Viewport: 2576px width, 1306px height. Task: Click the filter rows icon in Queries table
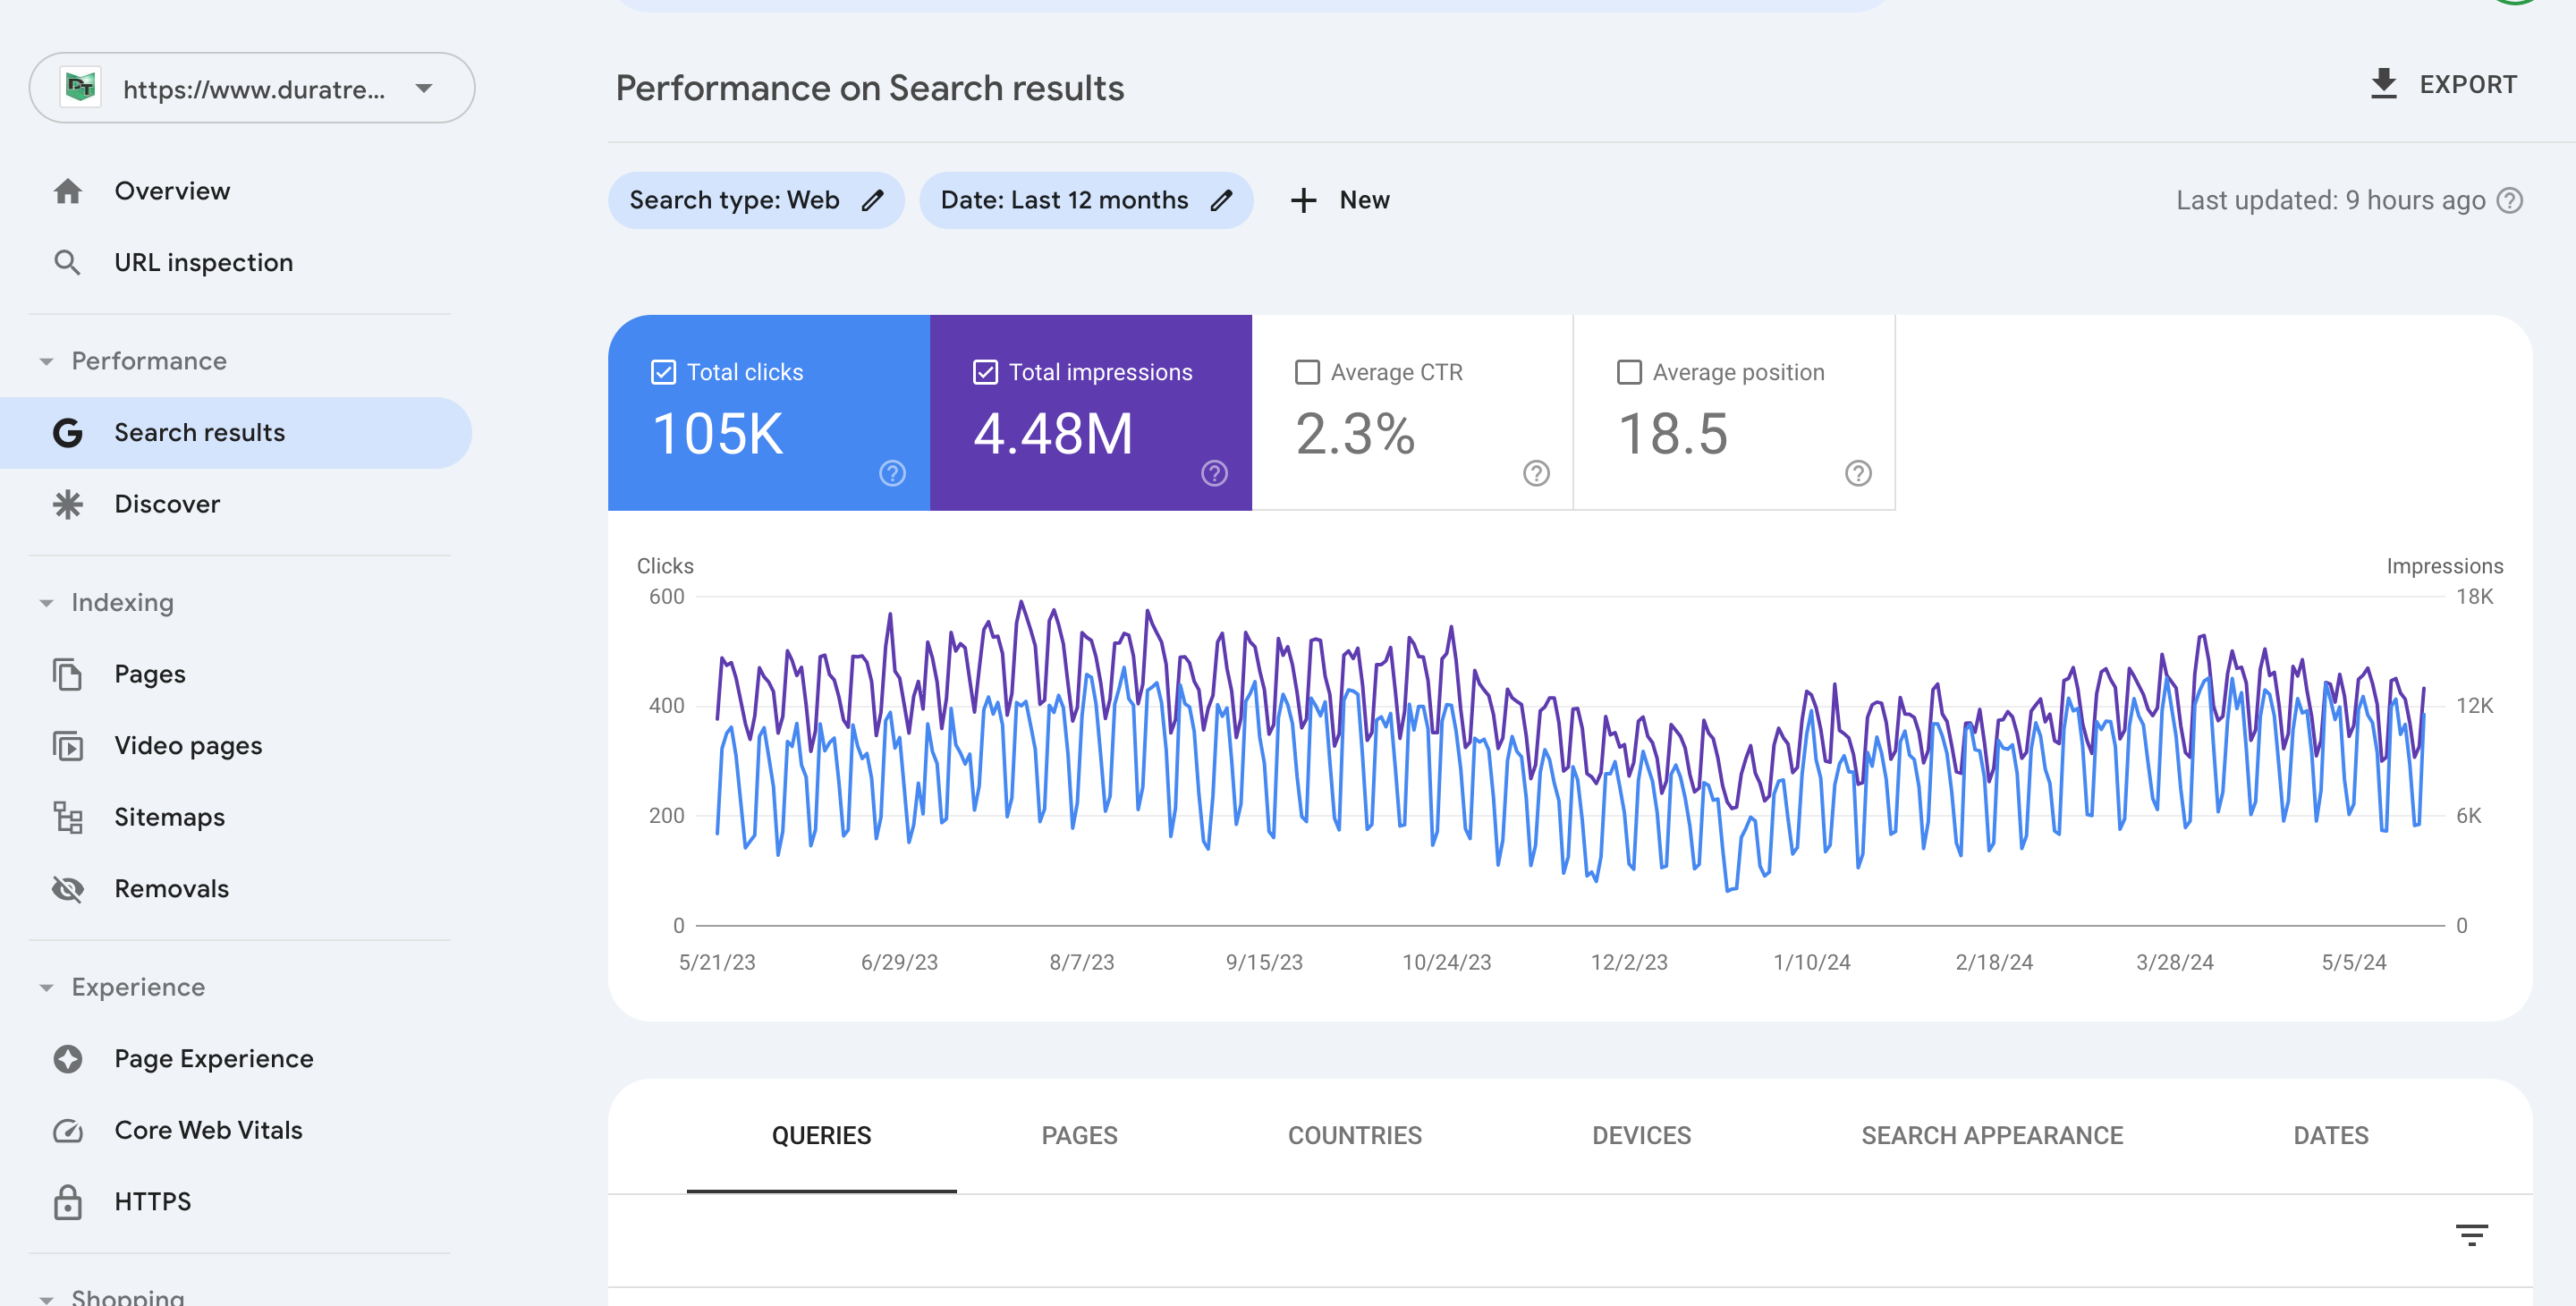[2471, 1234]
